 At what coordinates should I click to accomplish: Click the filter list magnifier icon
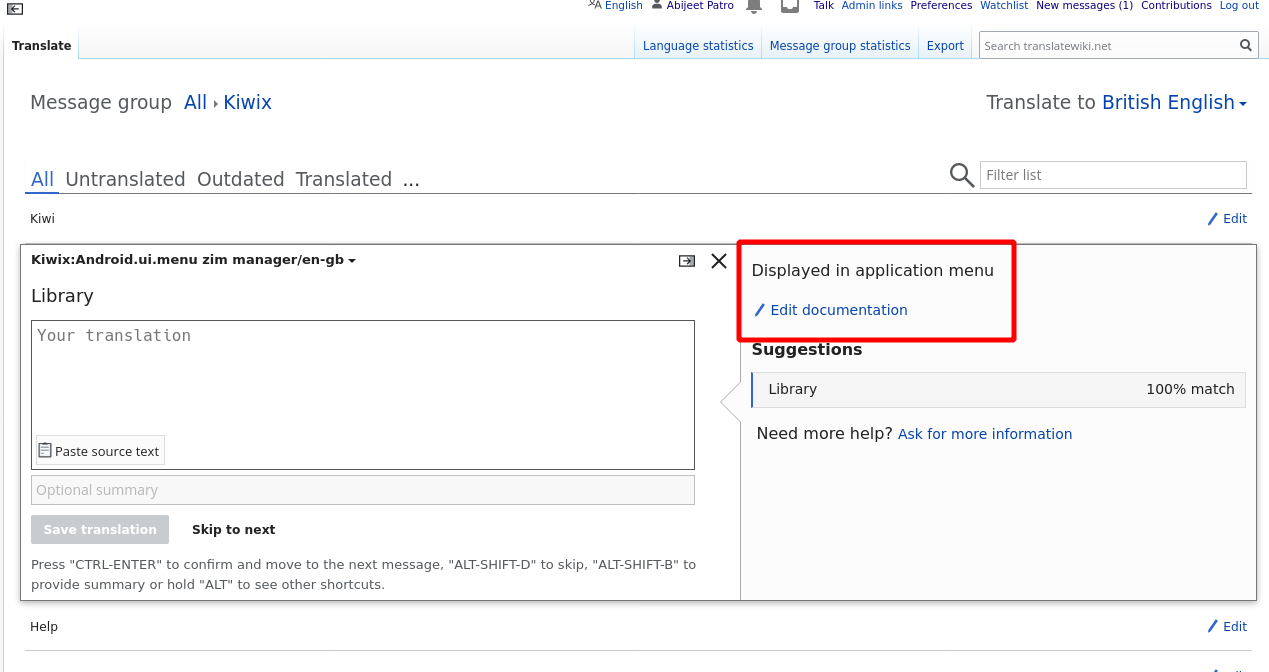coord(962,175)
